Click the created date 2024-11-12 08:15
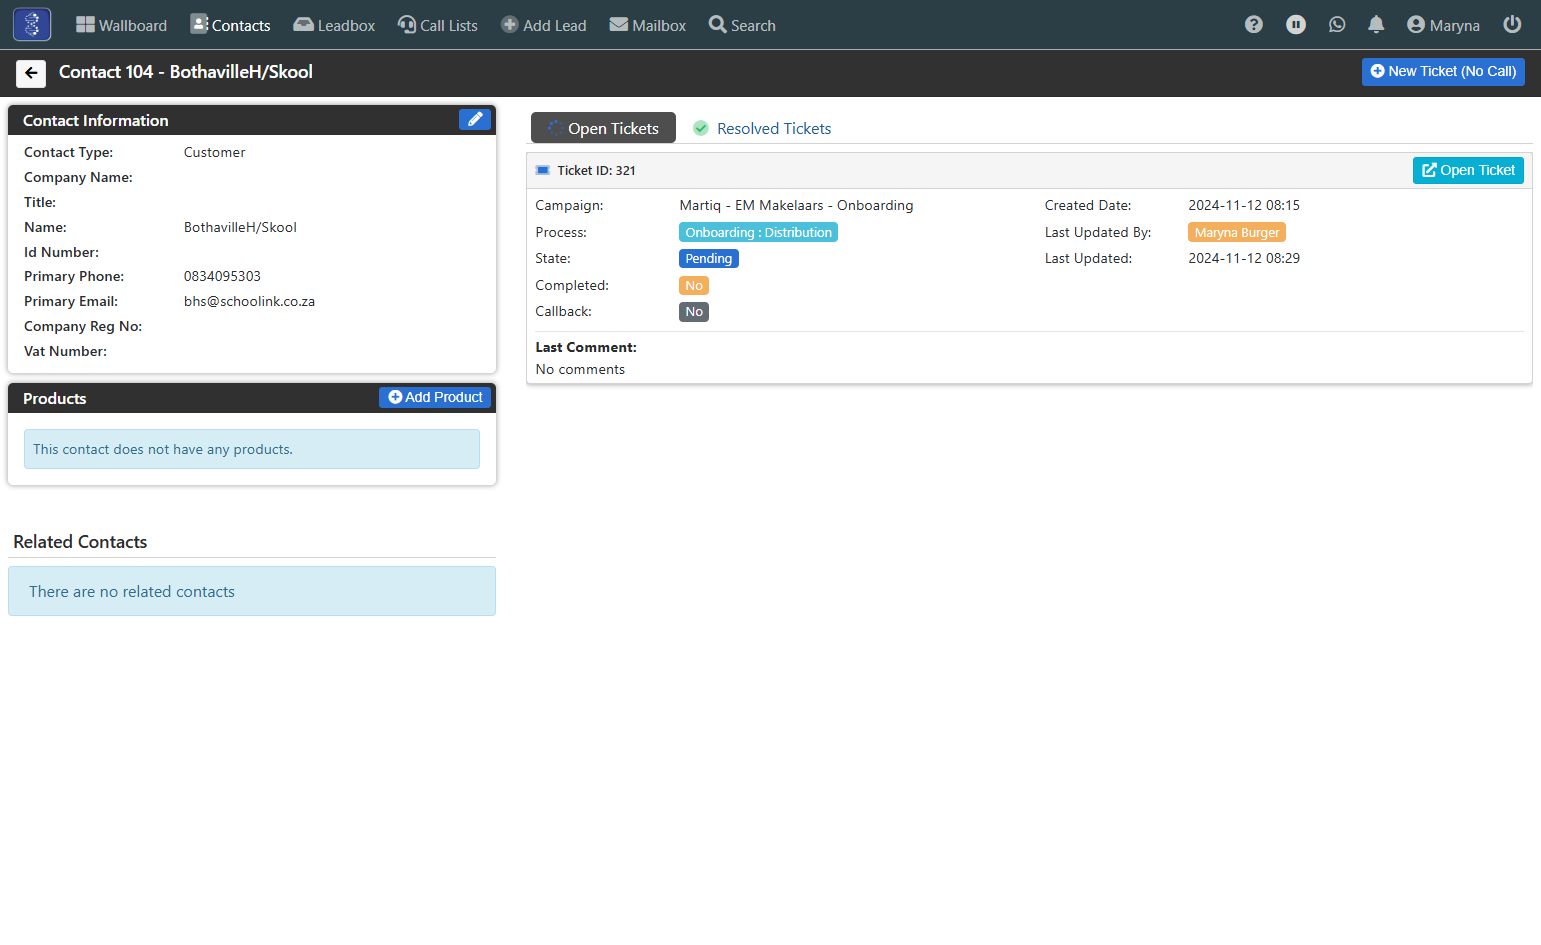1541x945 pixels. coord(1244,205)
